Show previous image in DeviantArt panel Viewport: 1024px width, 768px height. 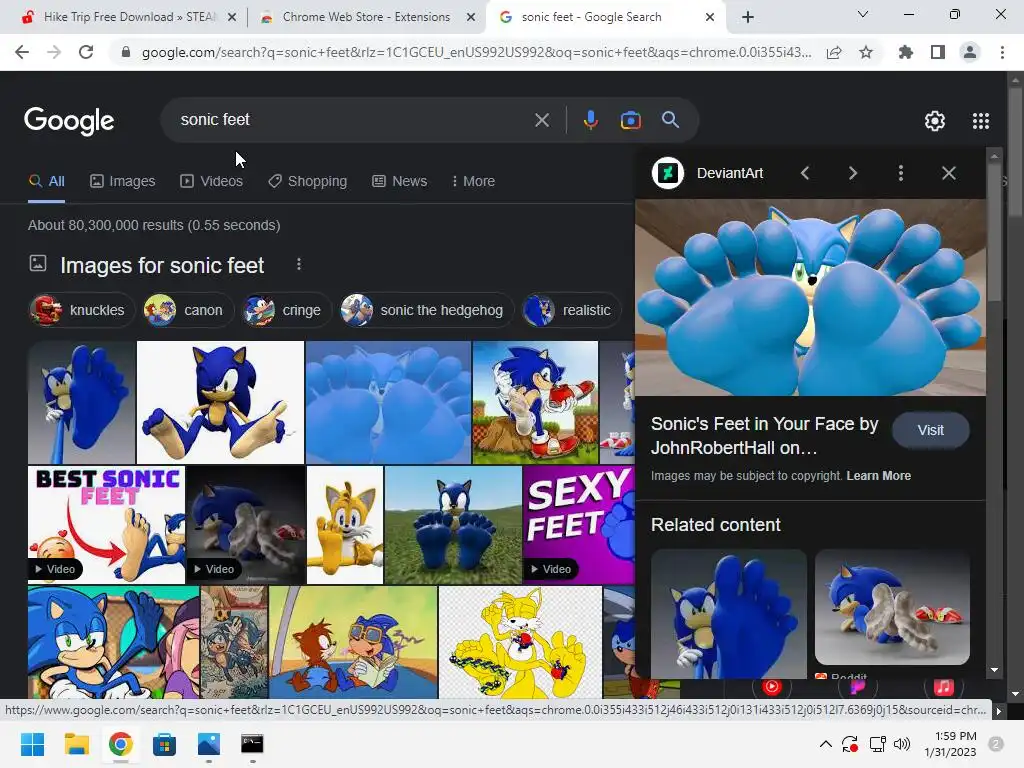click(x=805, y=173)
